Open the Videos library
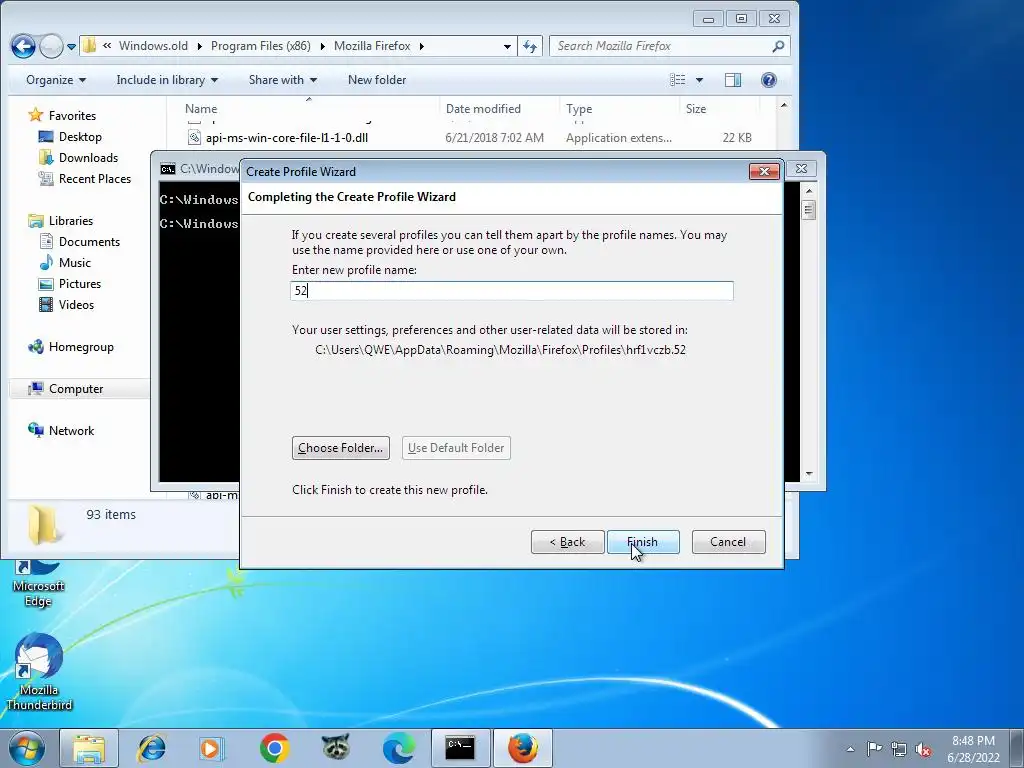The height and width of the screenshot is (768, 1024). (76, 304)
